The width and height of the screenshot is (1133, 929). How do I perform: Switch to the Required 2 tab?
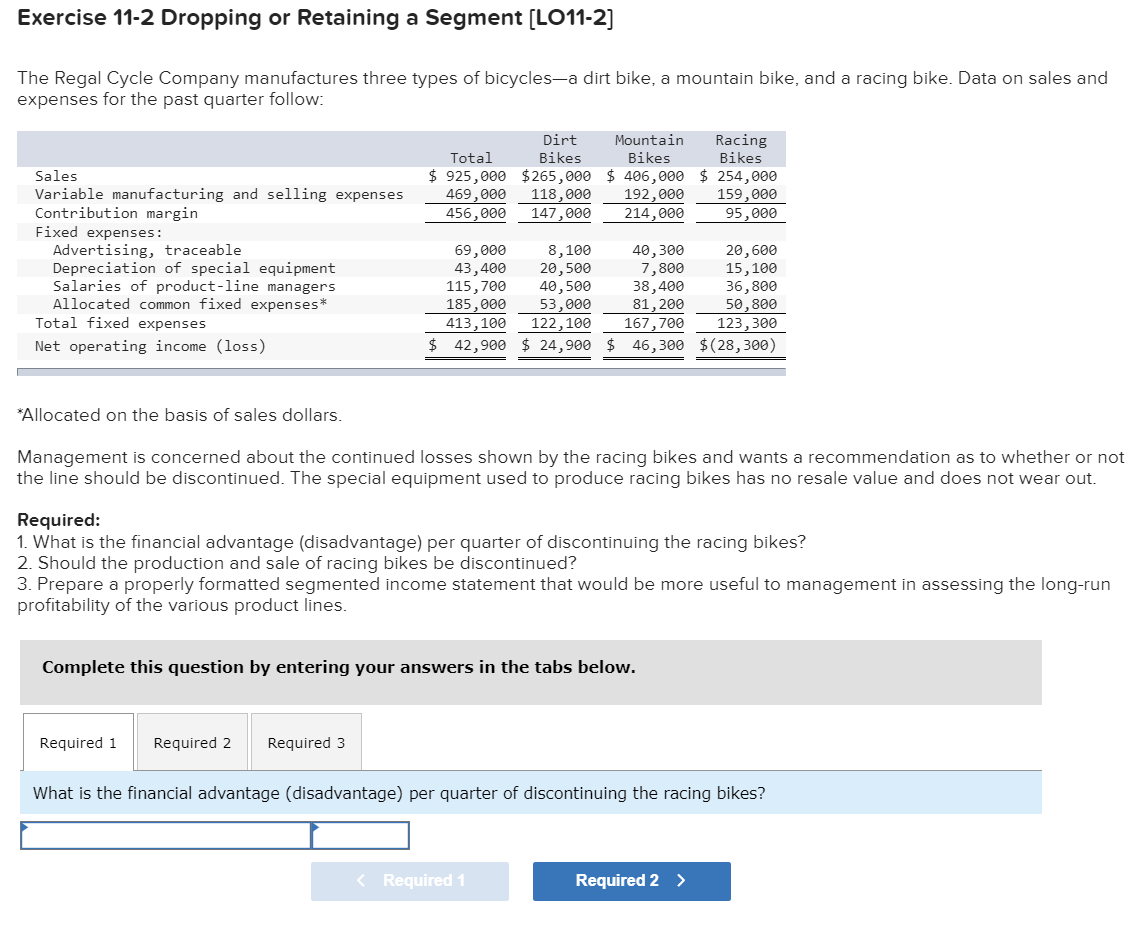(x=191, y=742)
